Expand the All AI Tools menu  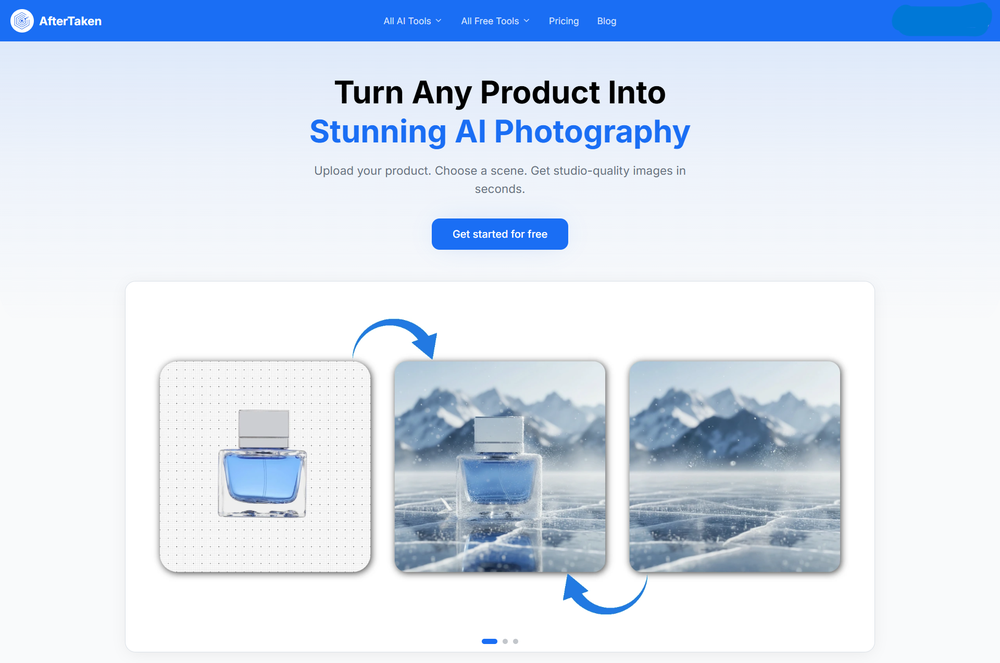click(412, 21)
